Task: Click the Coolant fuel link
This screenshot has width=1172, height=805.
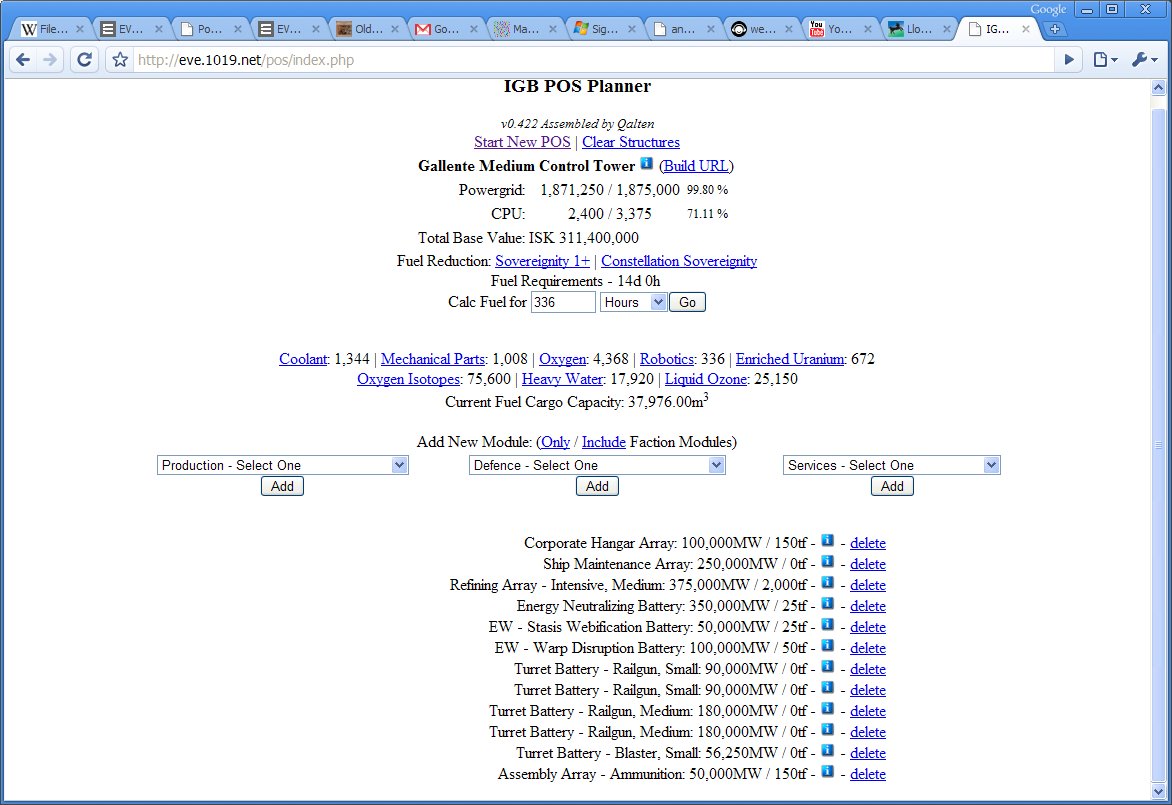Action: click(x=303, y=359)
